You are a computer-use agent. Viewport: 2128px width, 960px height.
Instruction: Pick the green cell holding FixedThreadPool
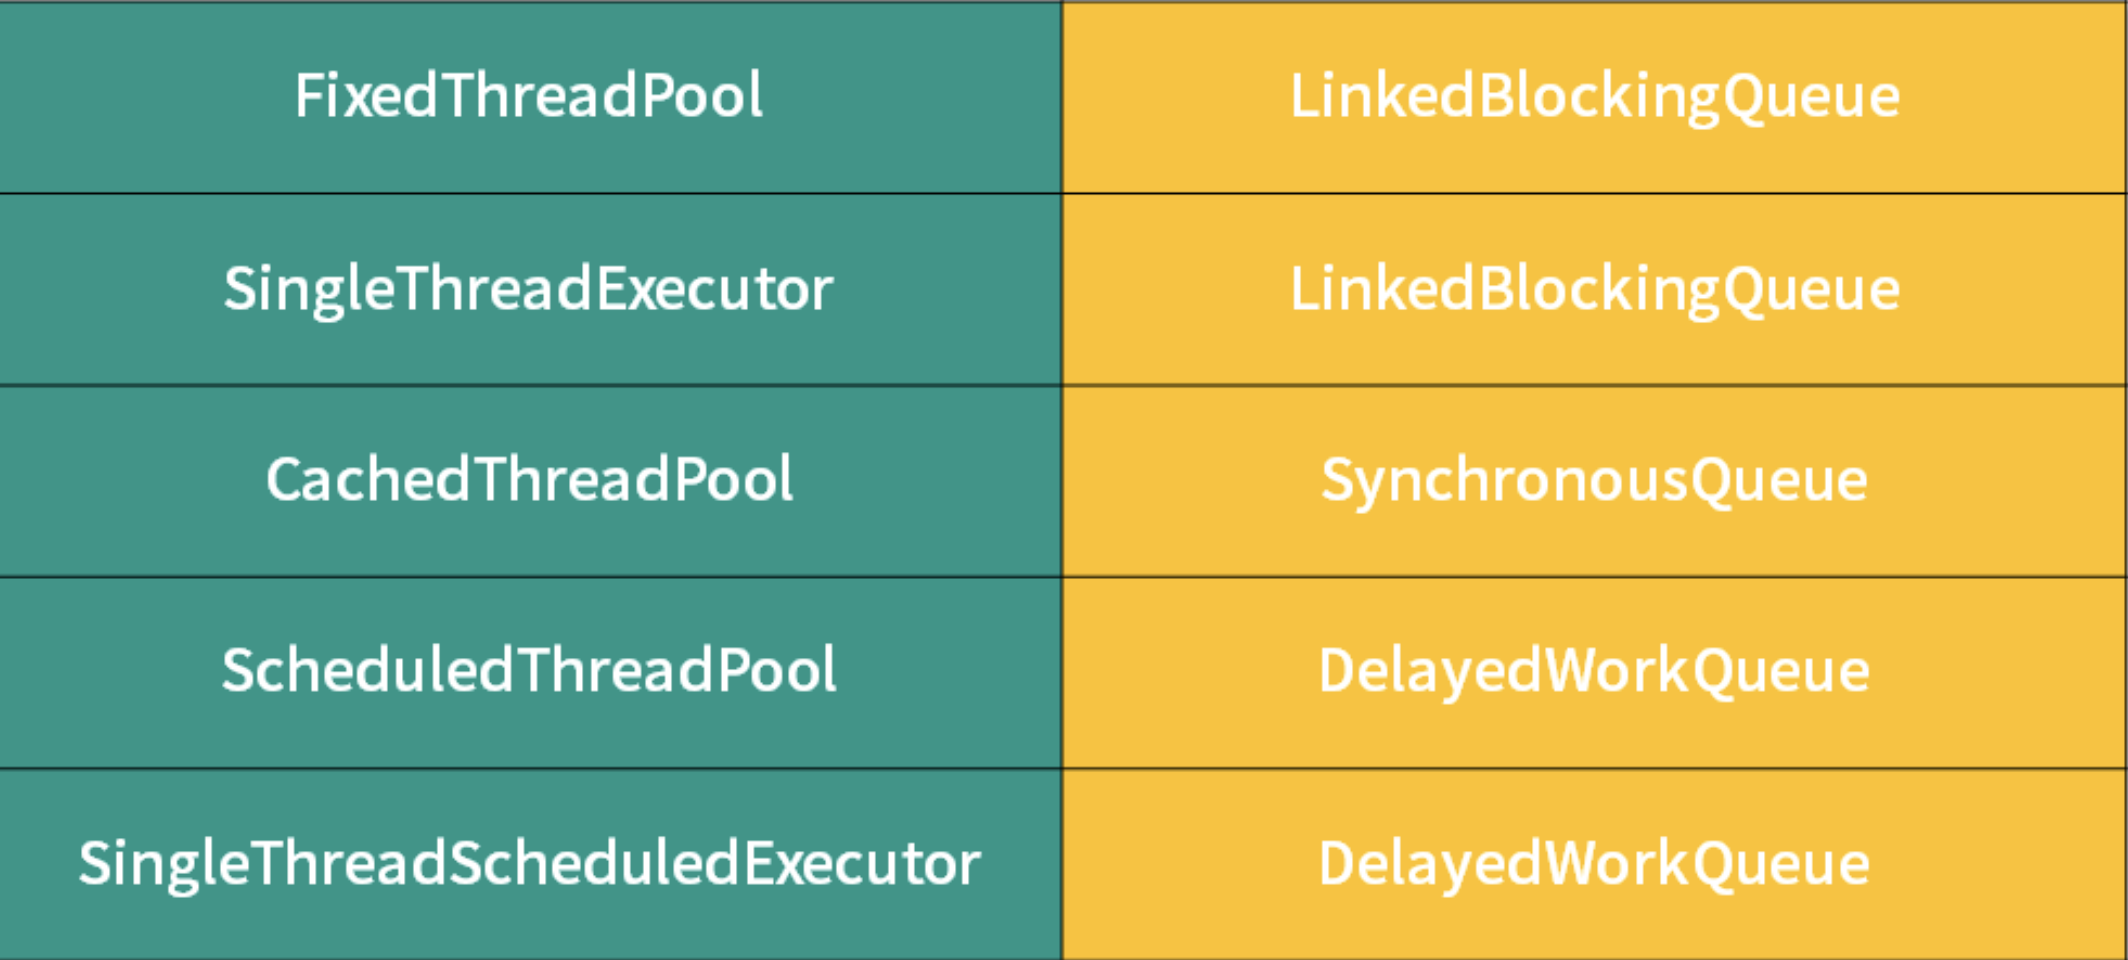530,97
